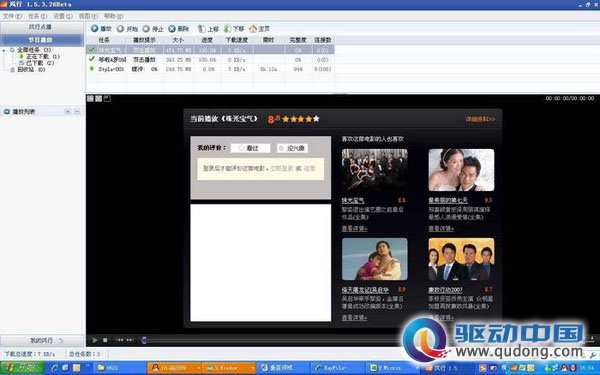Click the Windows Start button
The image size is (600, 375).
click(22, 368)
